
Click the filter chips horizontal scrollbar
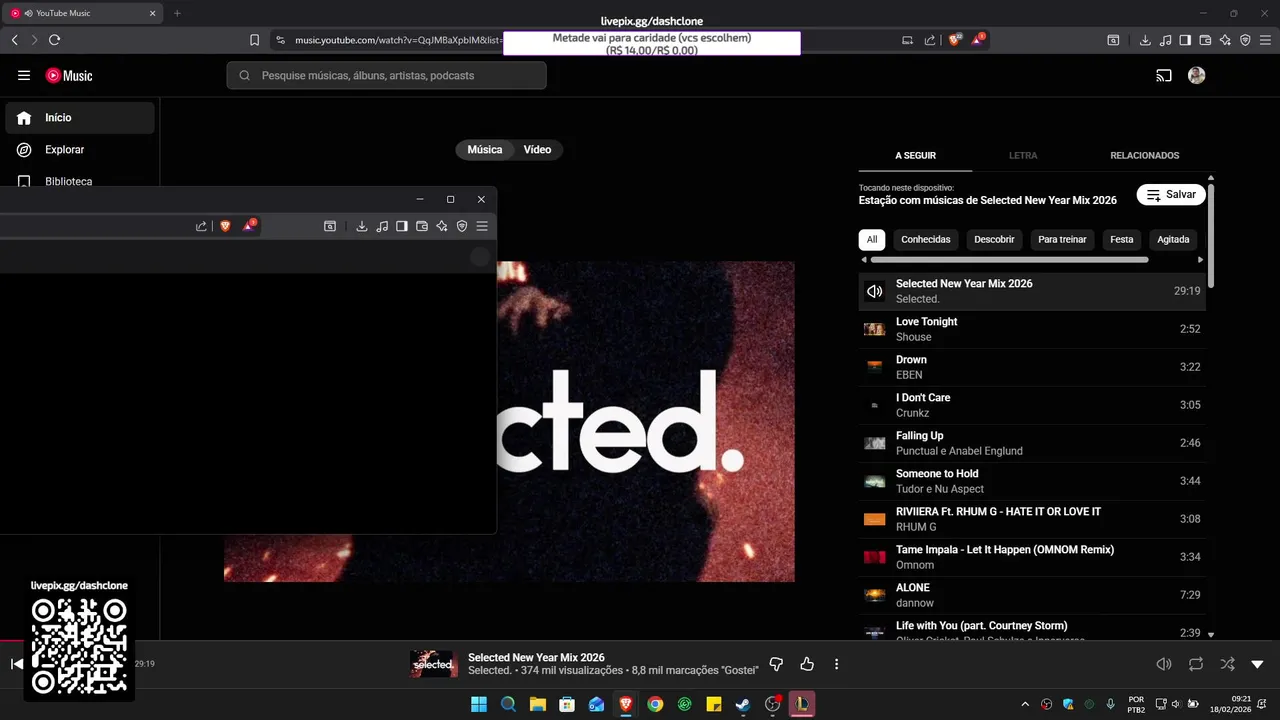[1010, 260]
